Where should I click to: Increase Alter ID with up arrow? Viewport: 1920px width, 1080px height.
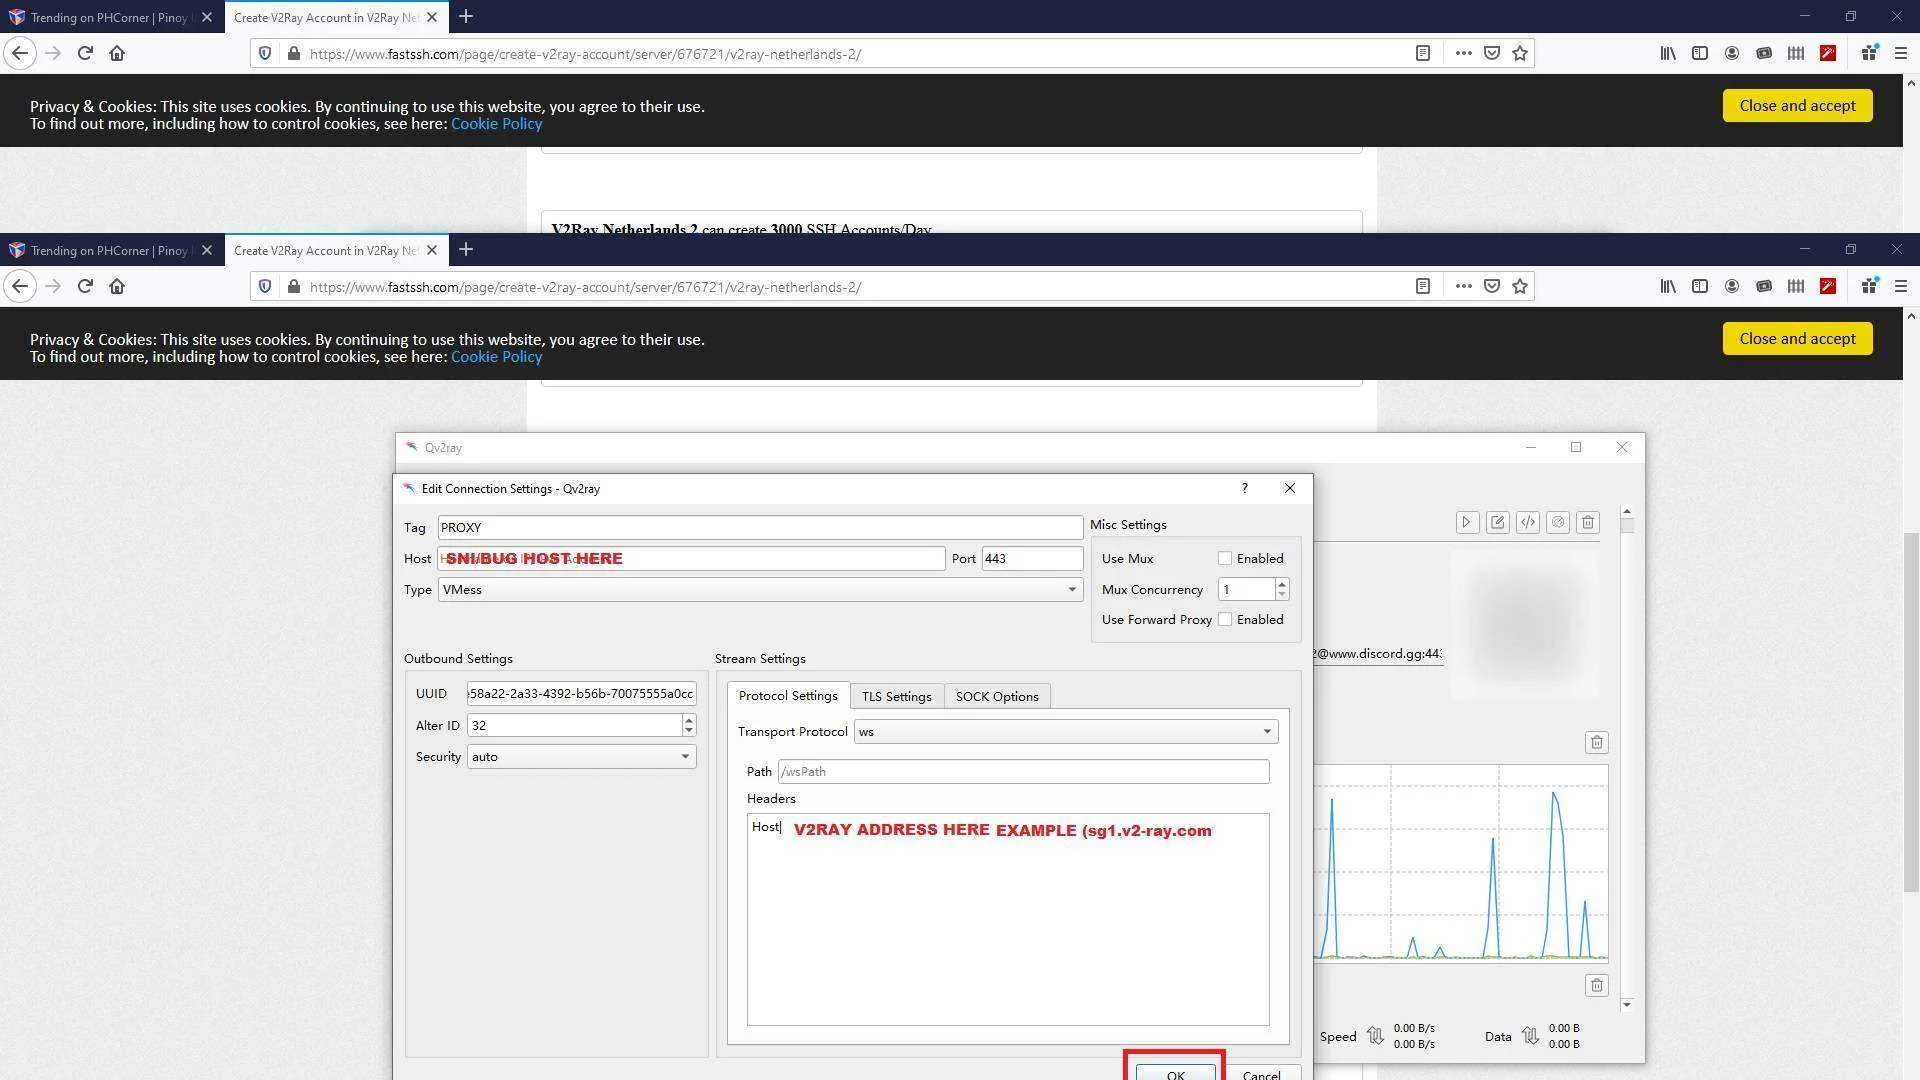(688, 720)
